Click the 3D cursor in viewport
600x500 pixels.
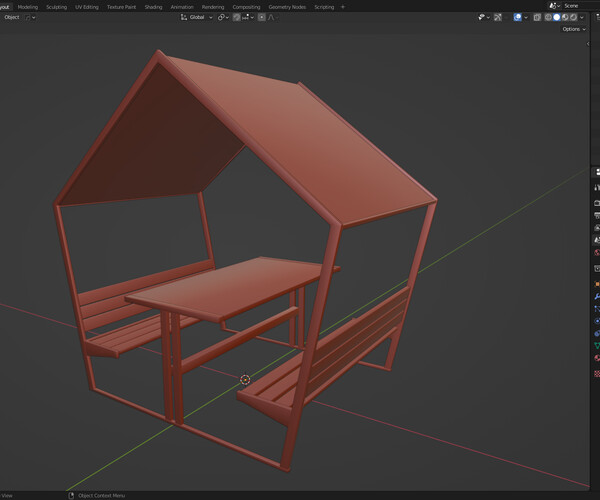tap(245, 379)
